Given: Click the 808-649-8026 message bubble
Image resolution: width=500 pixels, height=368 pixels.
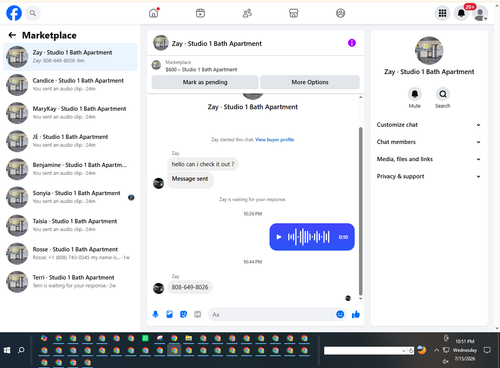Looking at the screenshot, I should click(x=190, y=287).
